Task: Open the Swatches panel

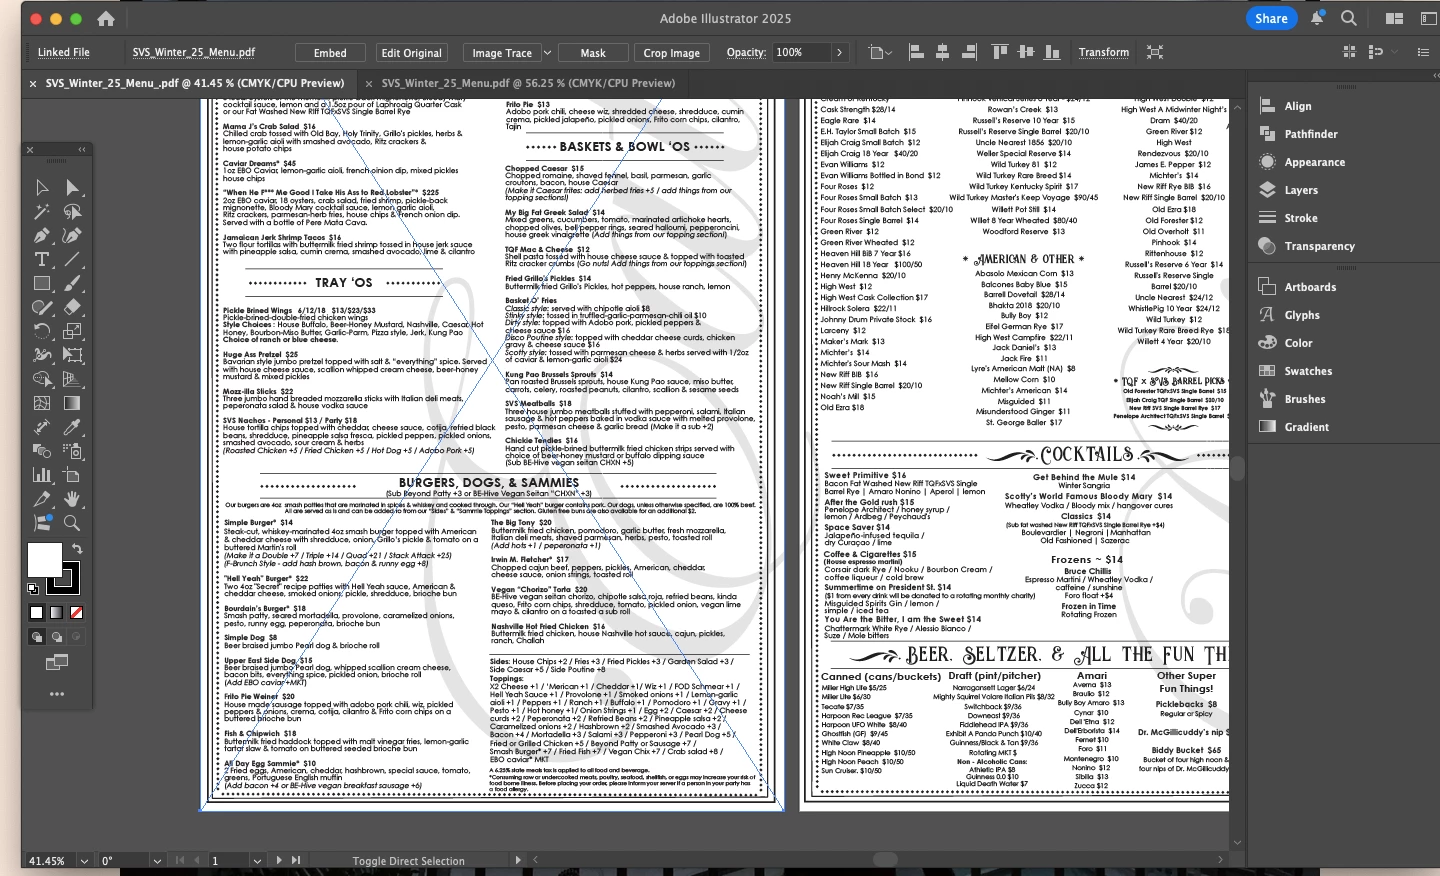Action: pos(1308,371)
